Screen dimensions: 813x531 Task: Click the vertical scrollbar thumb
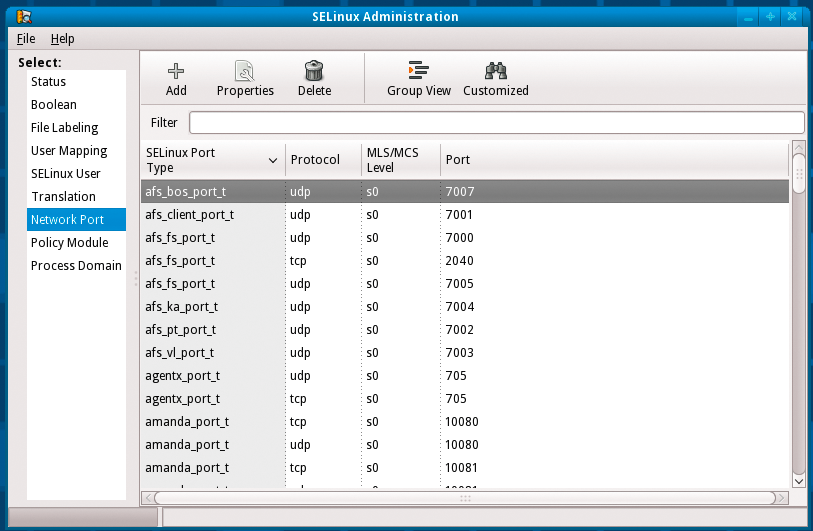[x=799, y=174]
